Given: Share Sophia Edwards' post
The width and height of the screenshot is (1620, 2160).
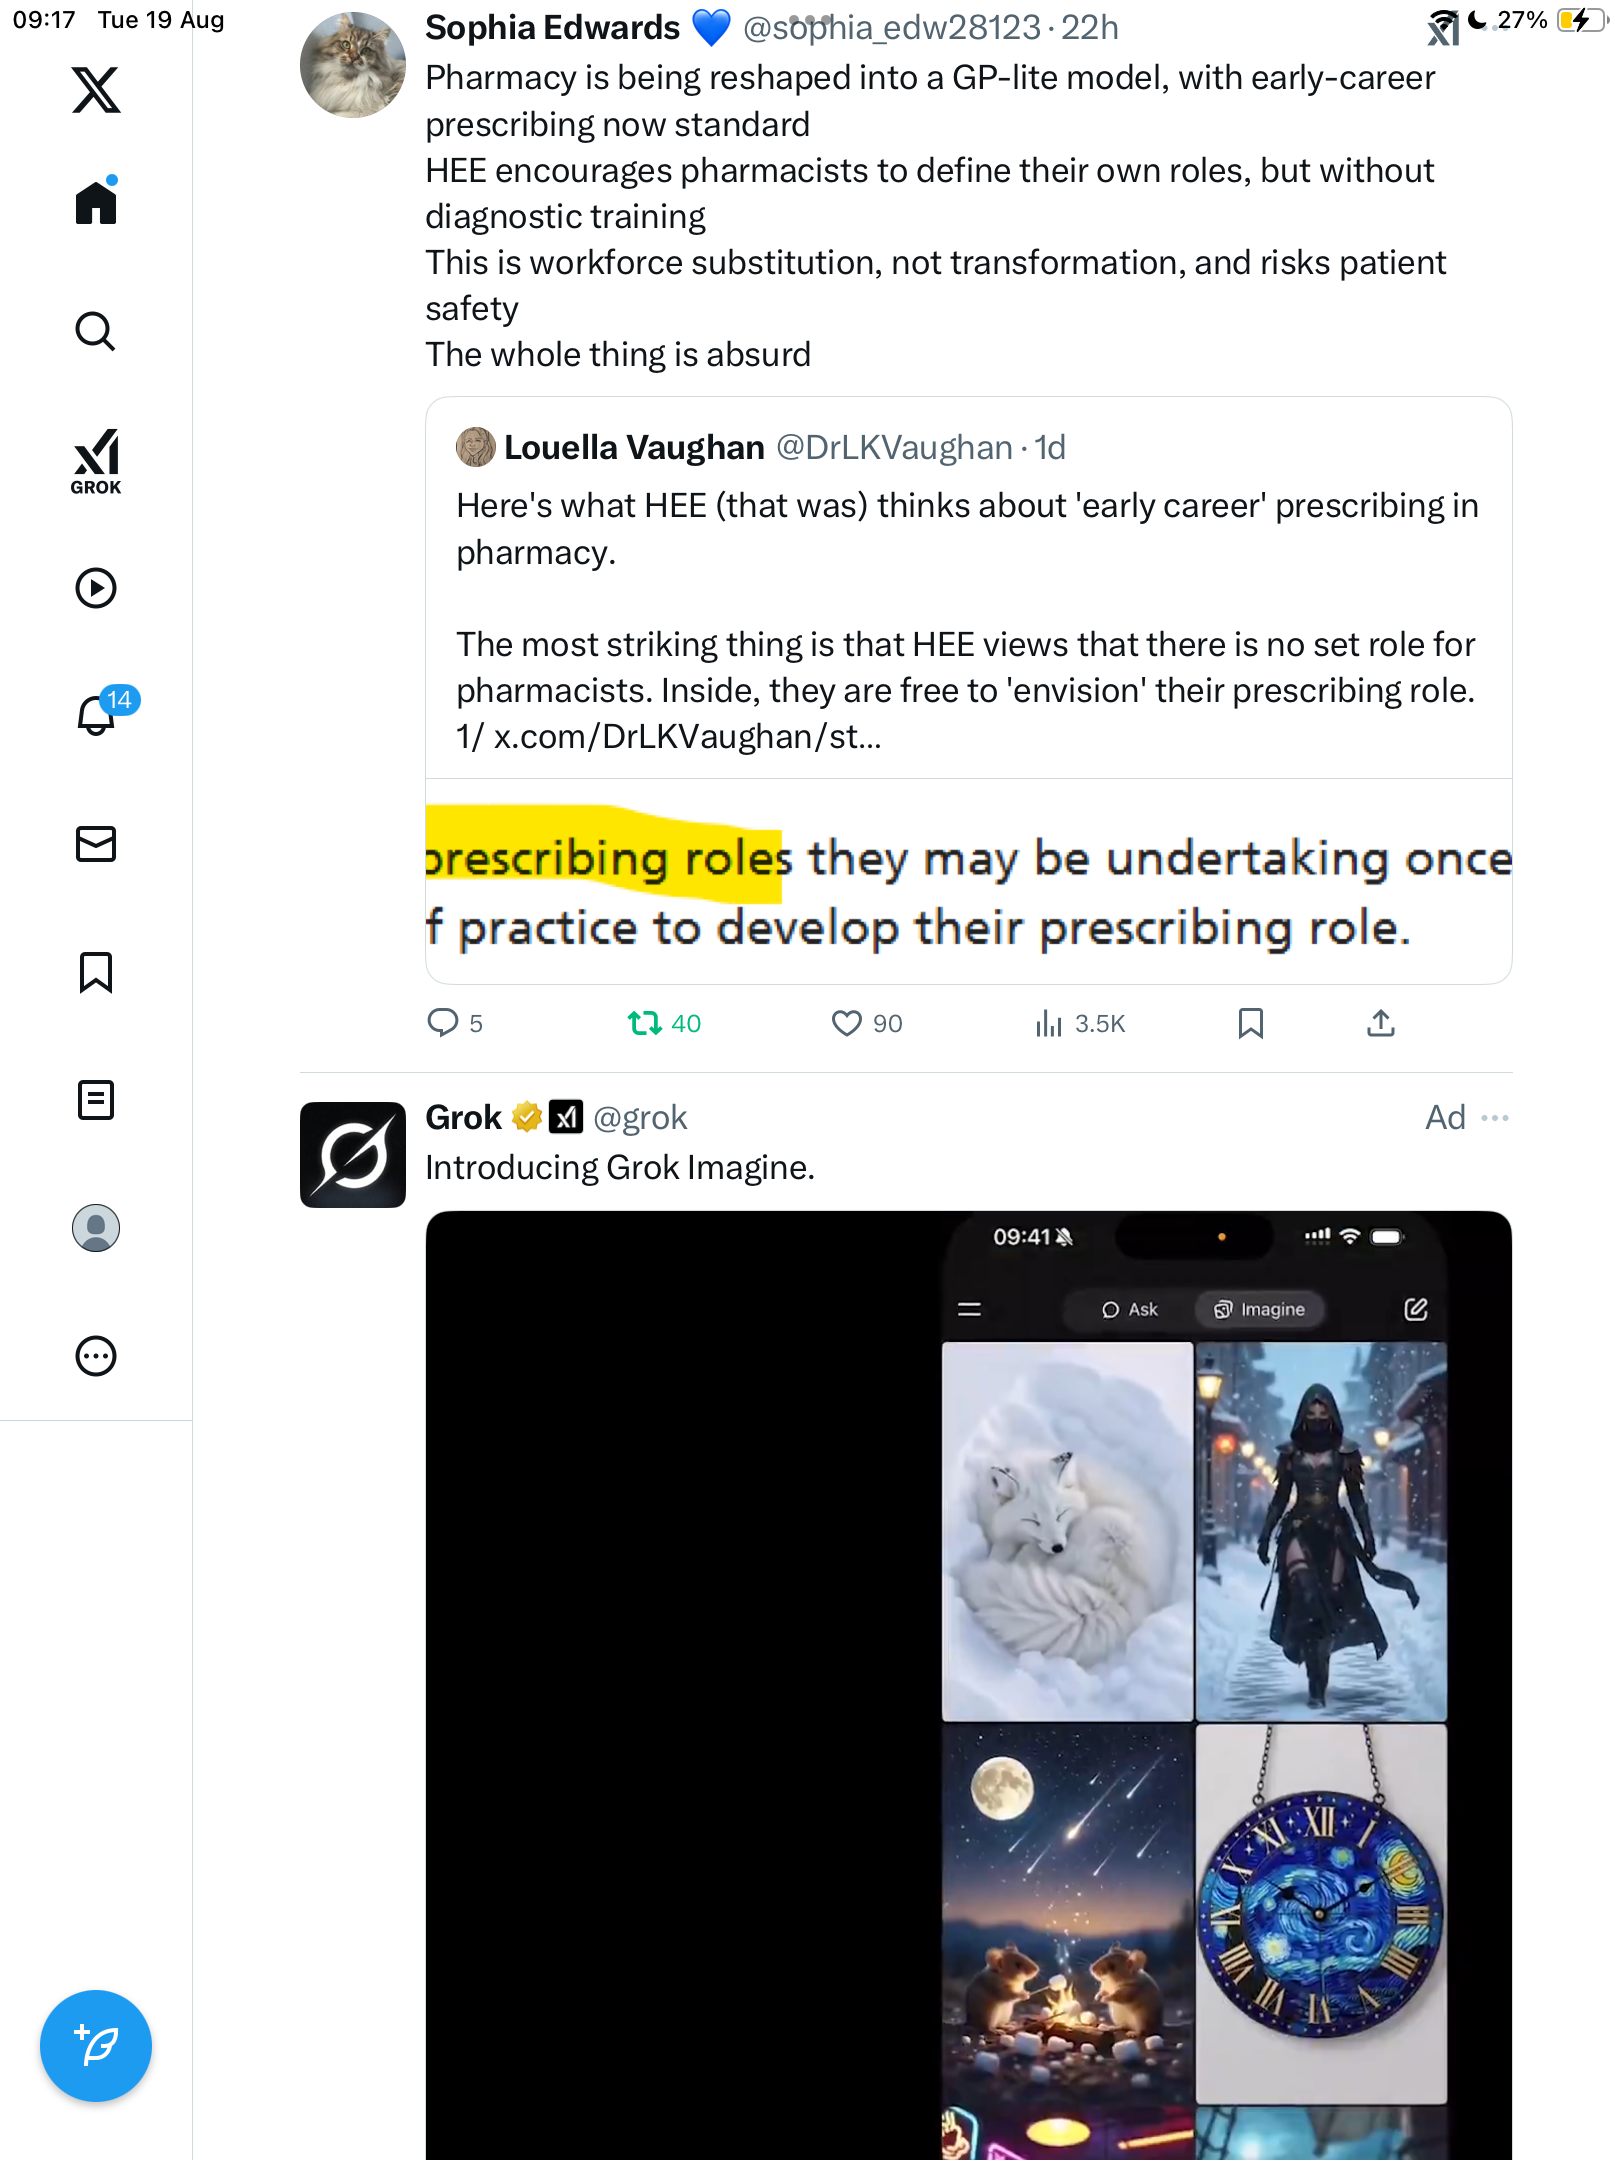Looking at the screenshot, I should (x=1381, y=1023).
